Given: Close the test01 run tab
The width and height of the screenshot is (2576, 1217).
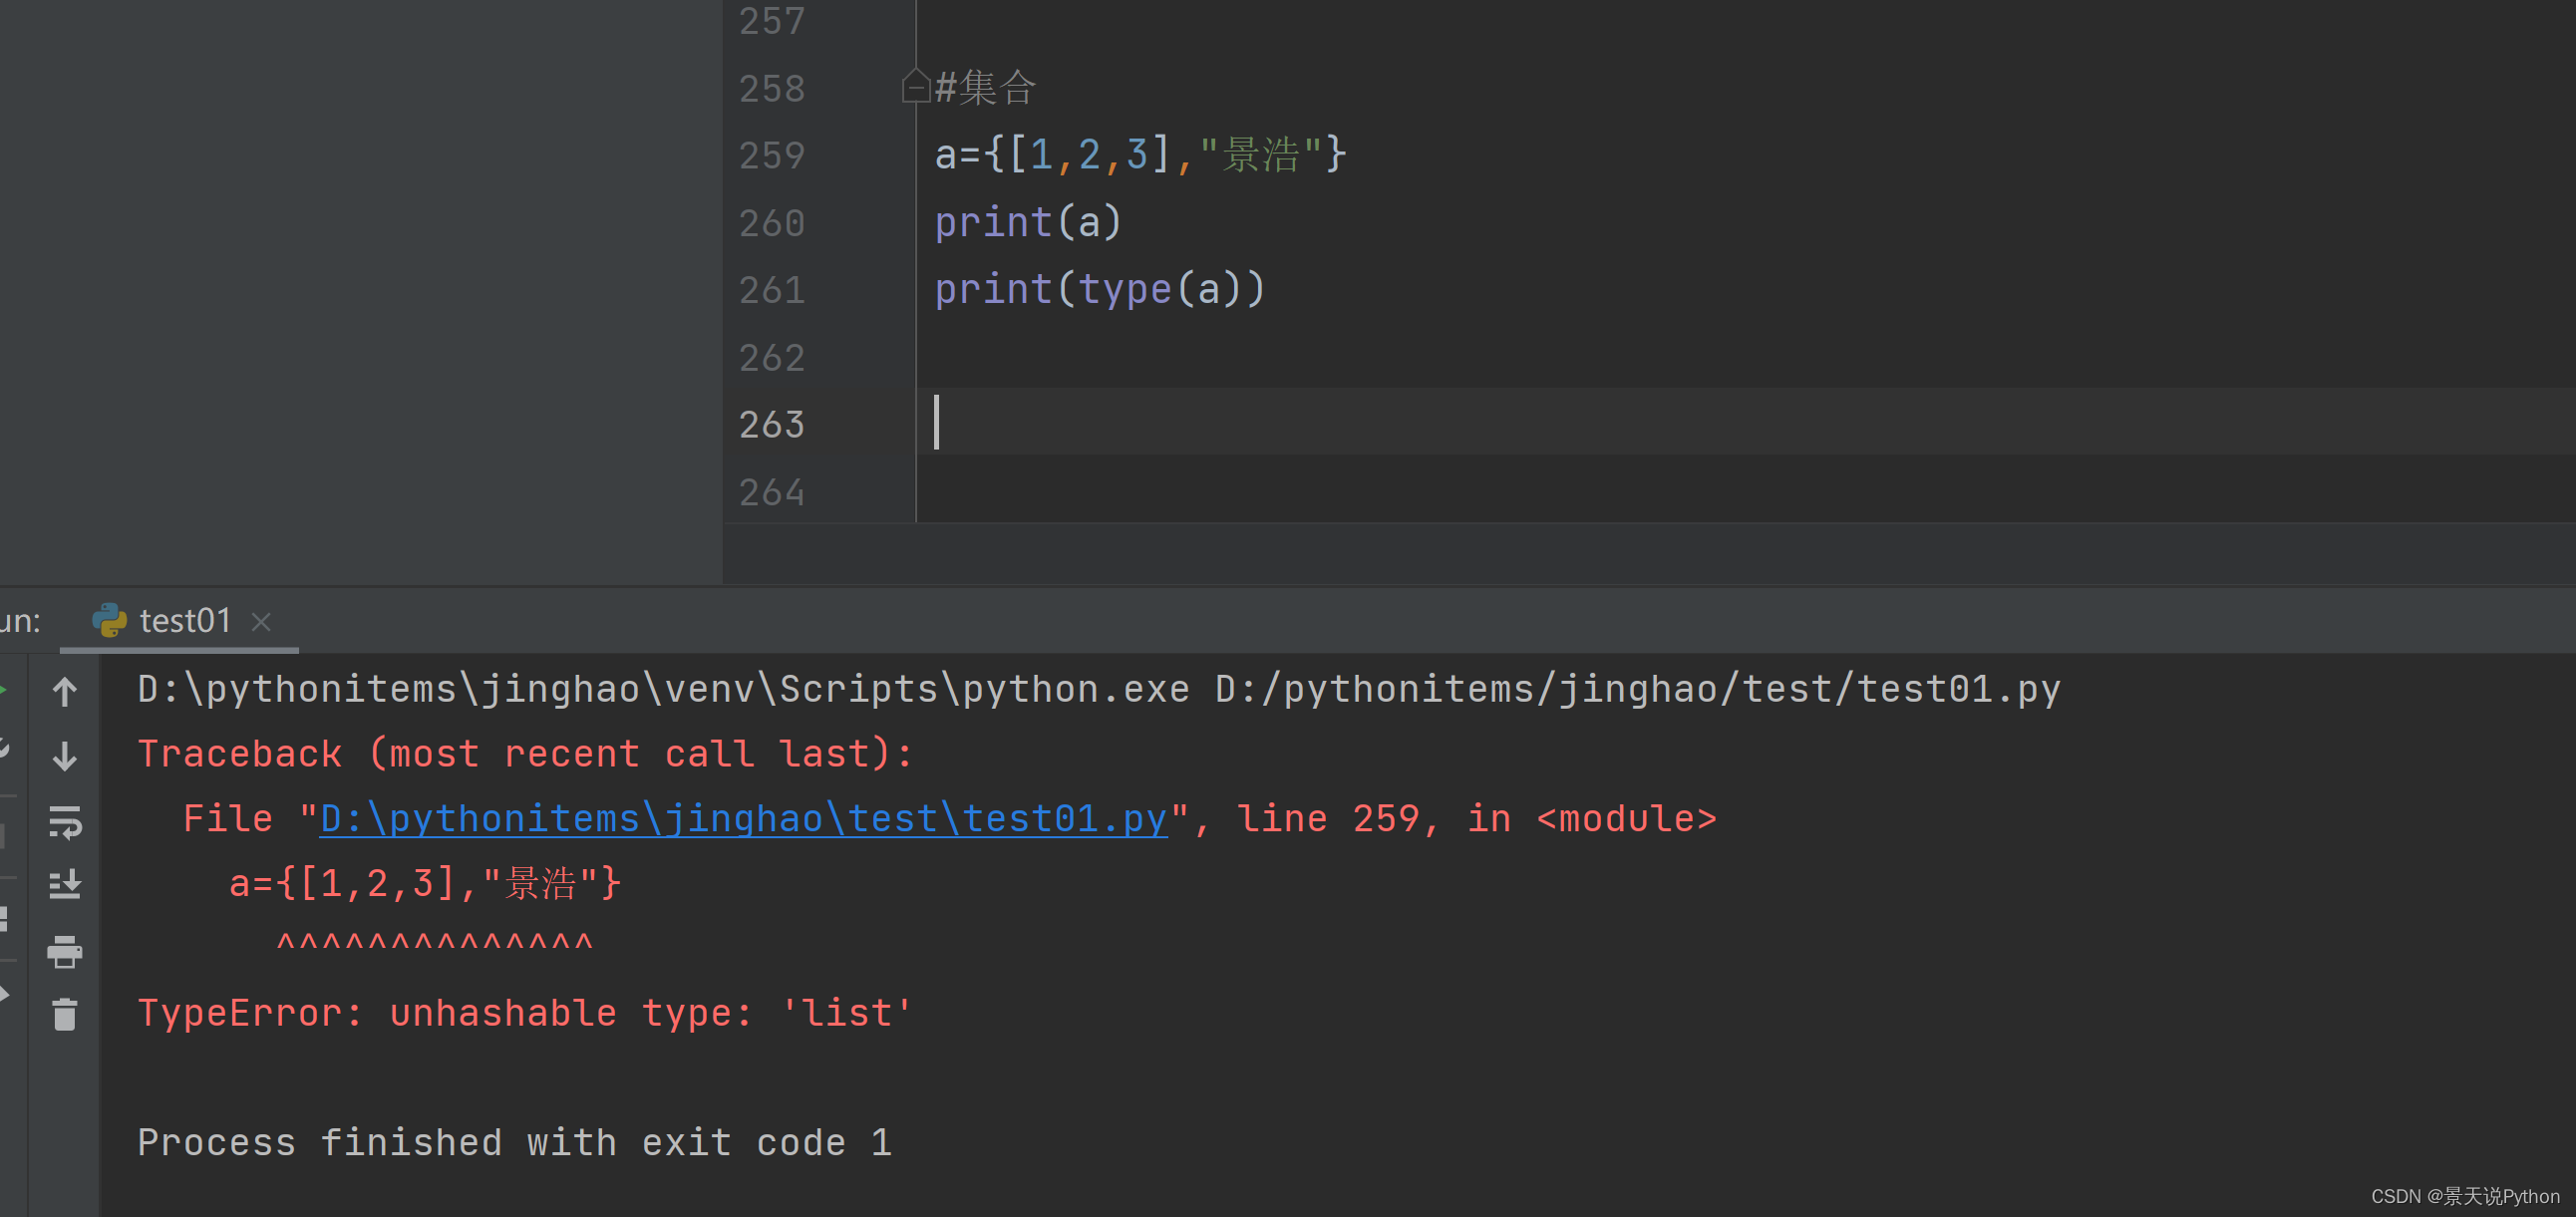Looking at the screenshot, I should (261, 622).
